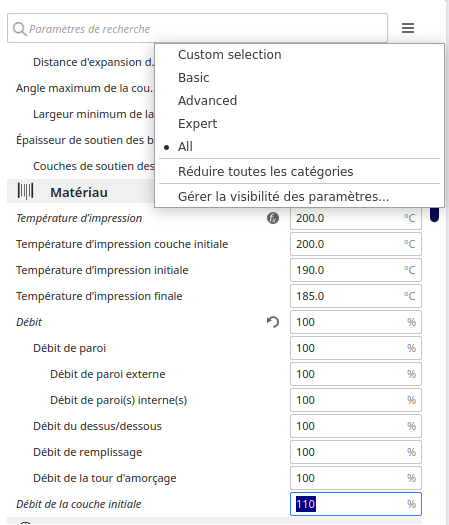Click the Débit de paroi(s) interne(s) label
449x525 pixels.
click(119, 400)
